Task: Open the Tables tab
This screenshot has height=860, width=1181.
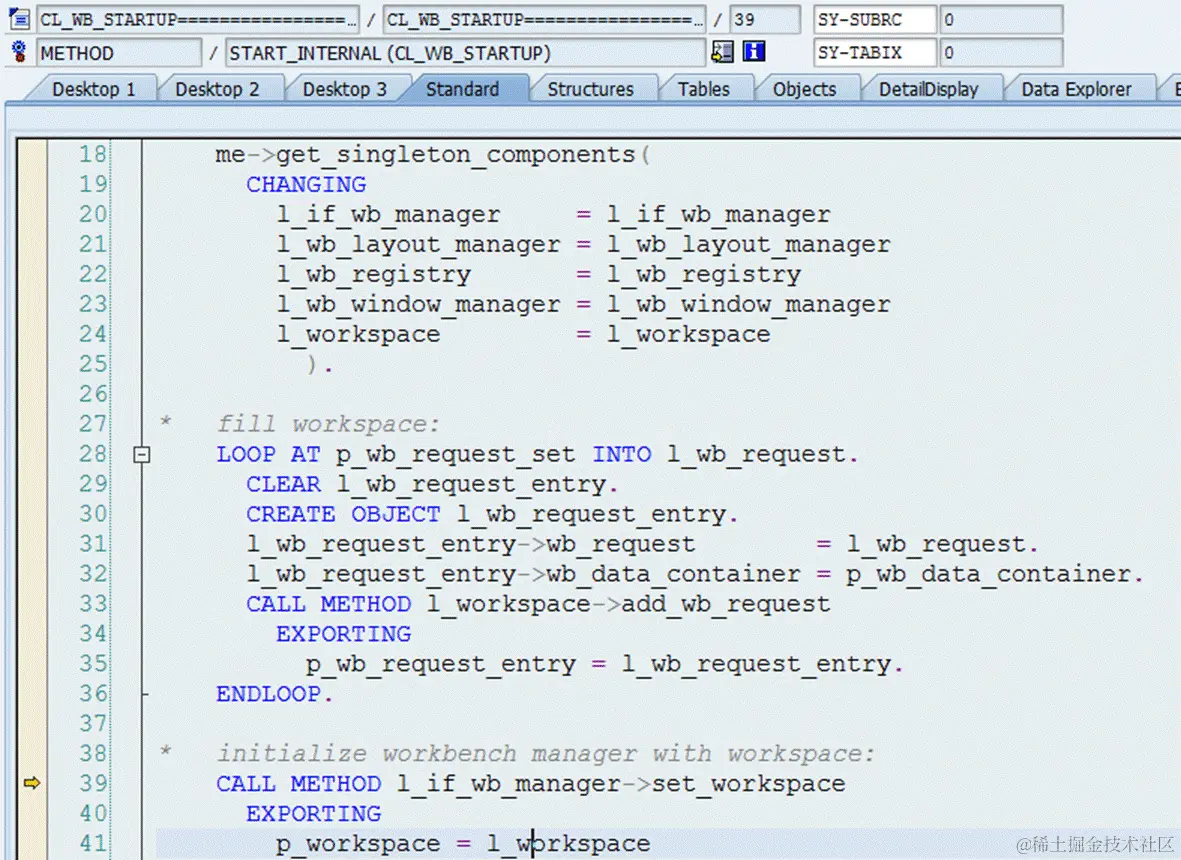Action: [703, 89]
